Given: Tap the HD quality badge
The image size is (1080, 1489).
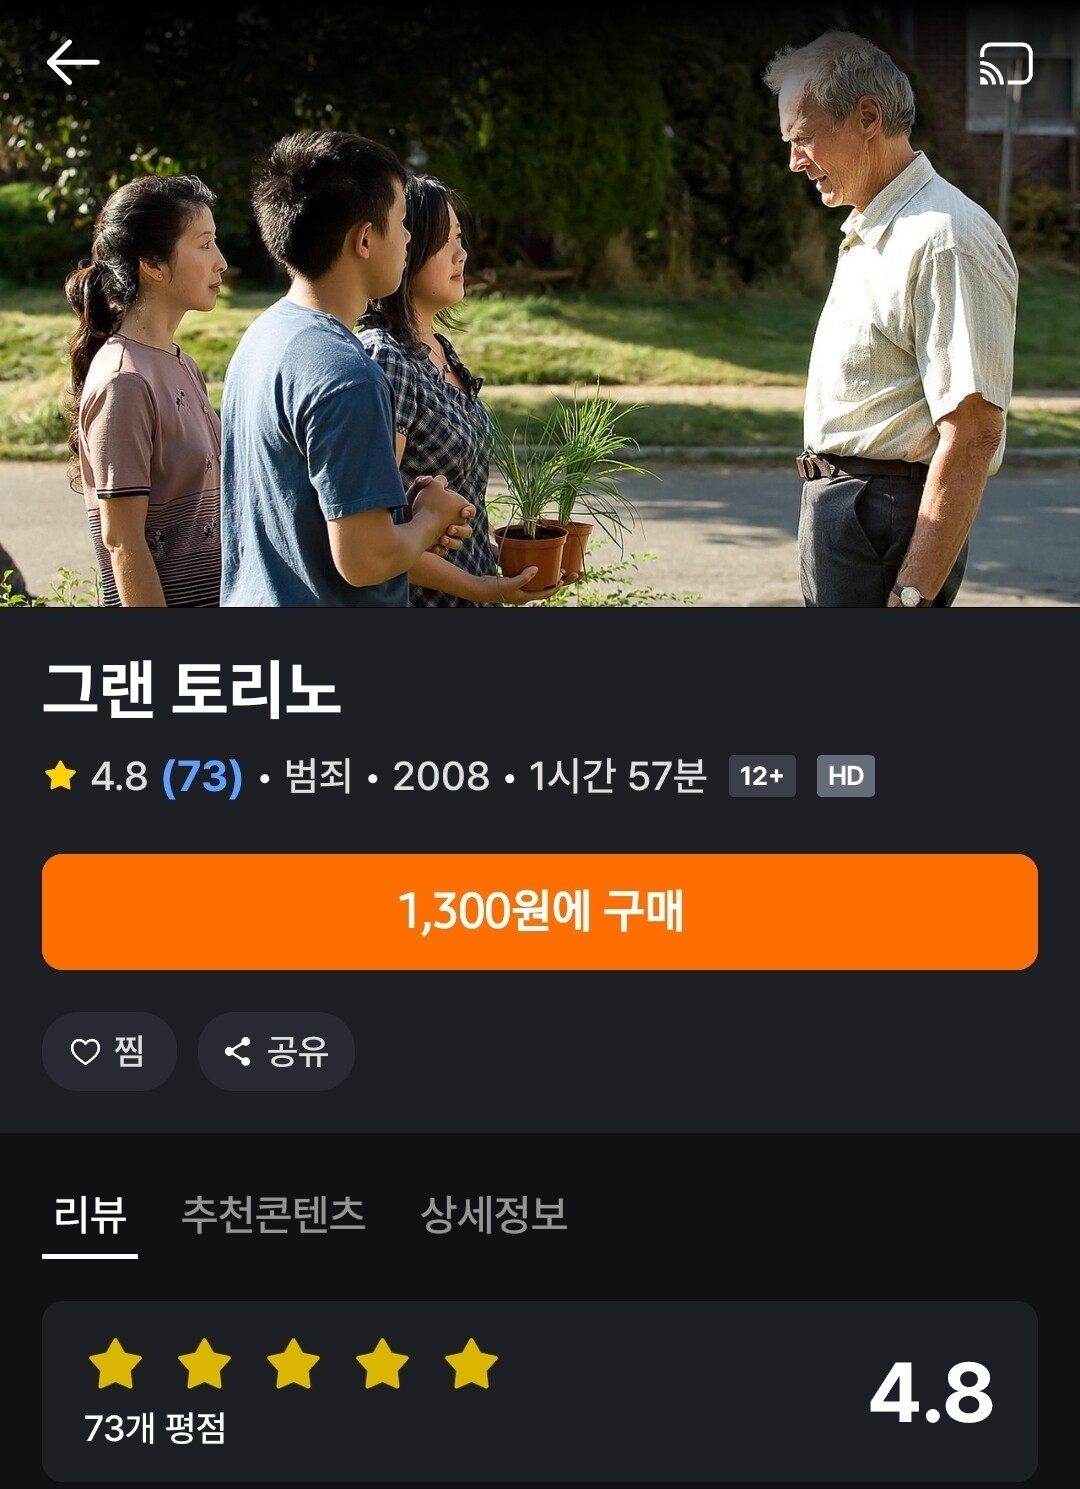Looking at the screenshot, I should [x=846, y=776].
